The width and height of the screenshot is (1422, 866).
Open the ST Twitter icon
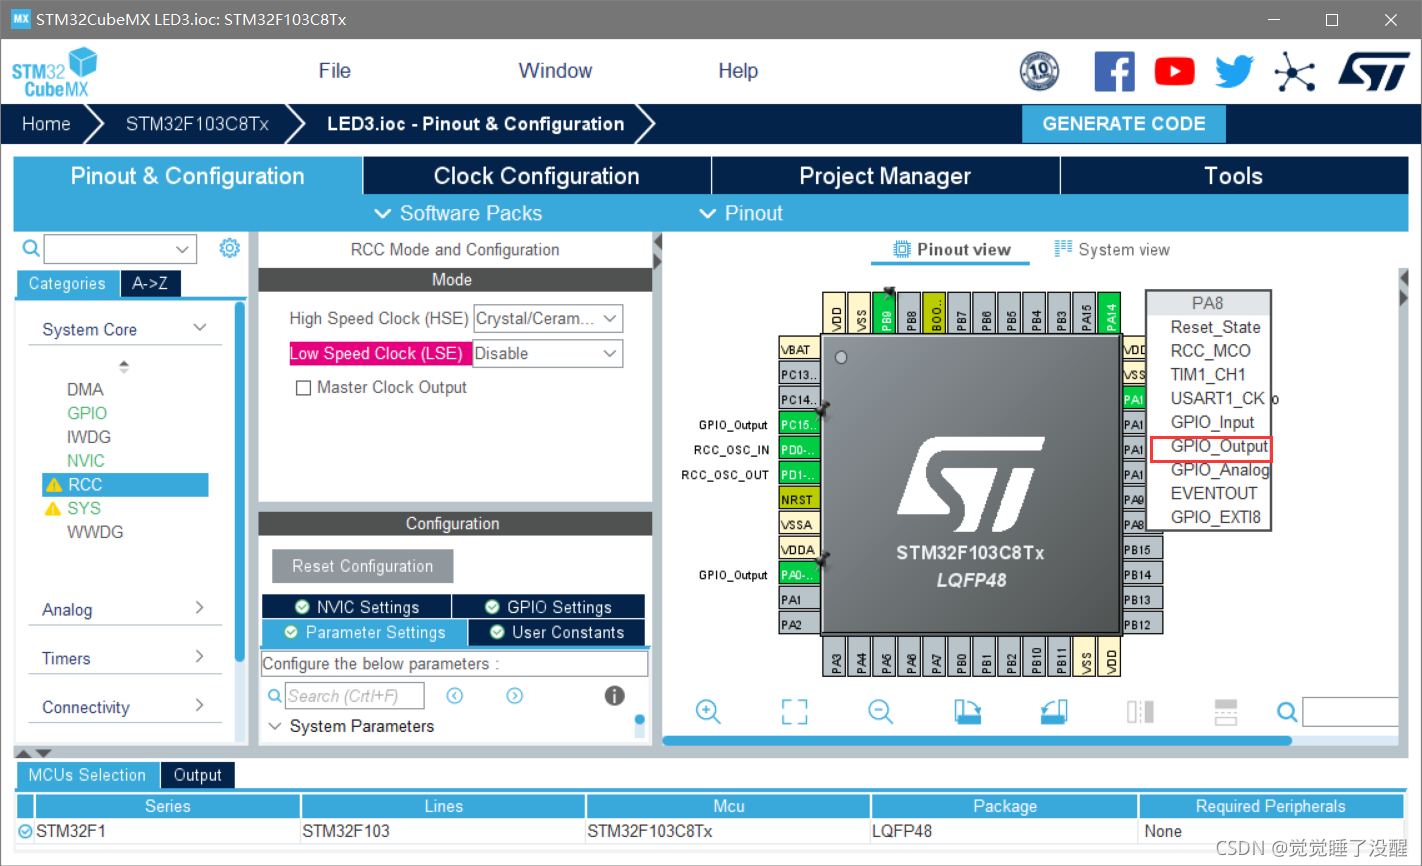tap(1234, 72)
